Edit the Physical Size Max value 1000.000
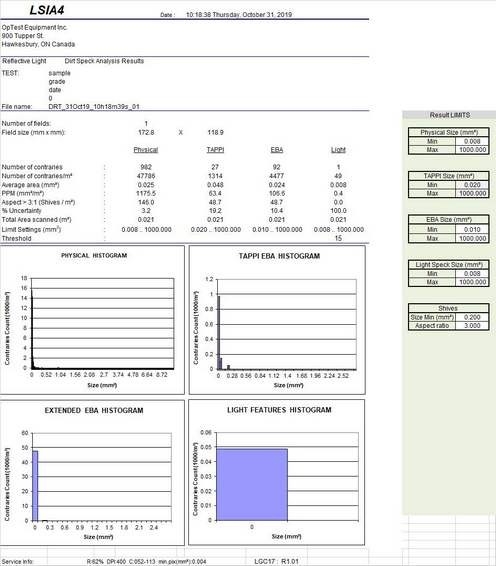 pos(472,150)
